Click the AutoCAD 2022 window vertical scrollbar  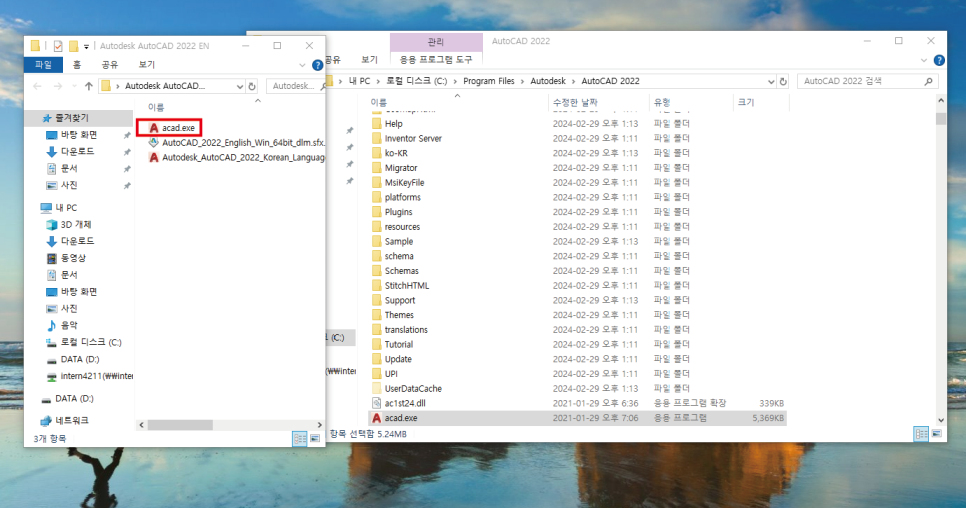tap(941, 119)
